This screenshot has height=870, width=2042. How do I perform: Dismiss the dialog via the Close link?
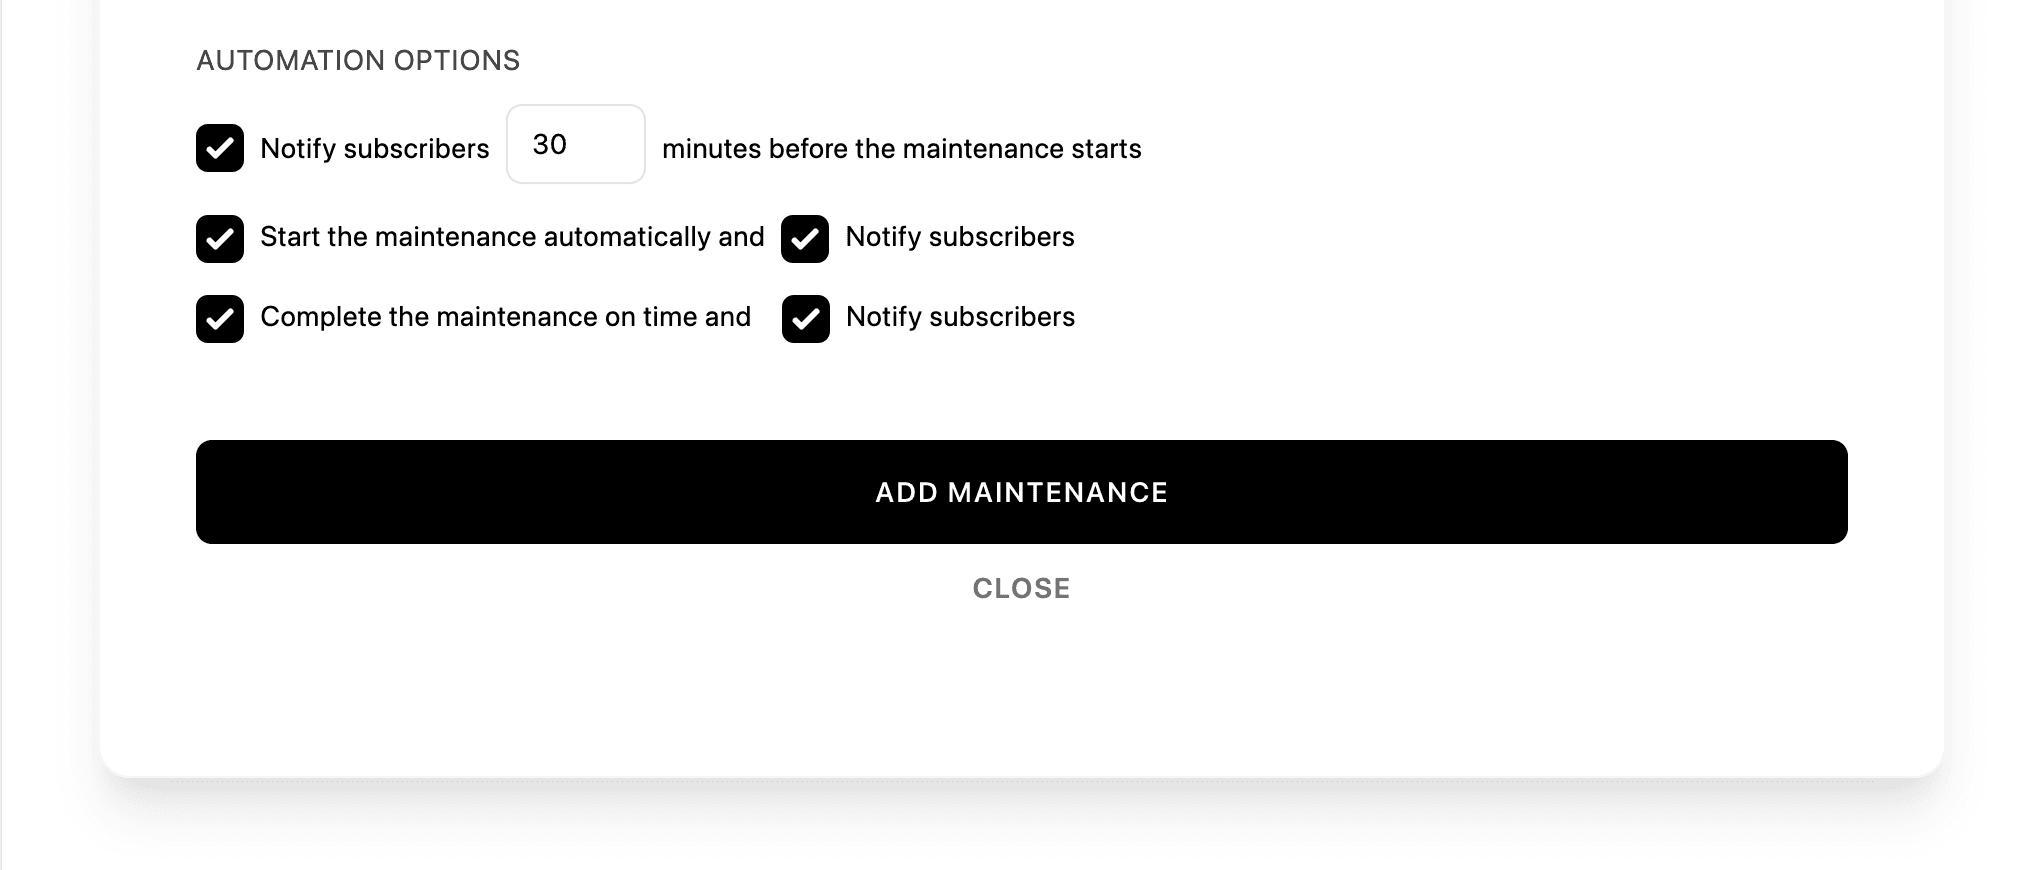pos(1022,588)
